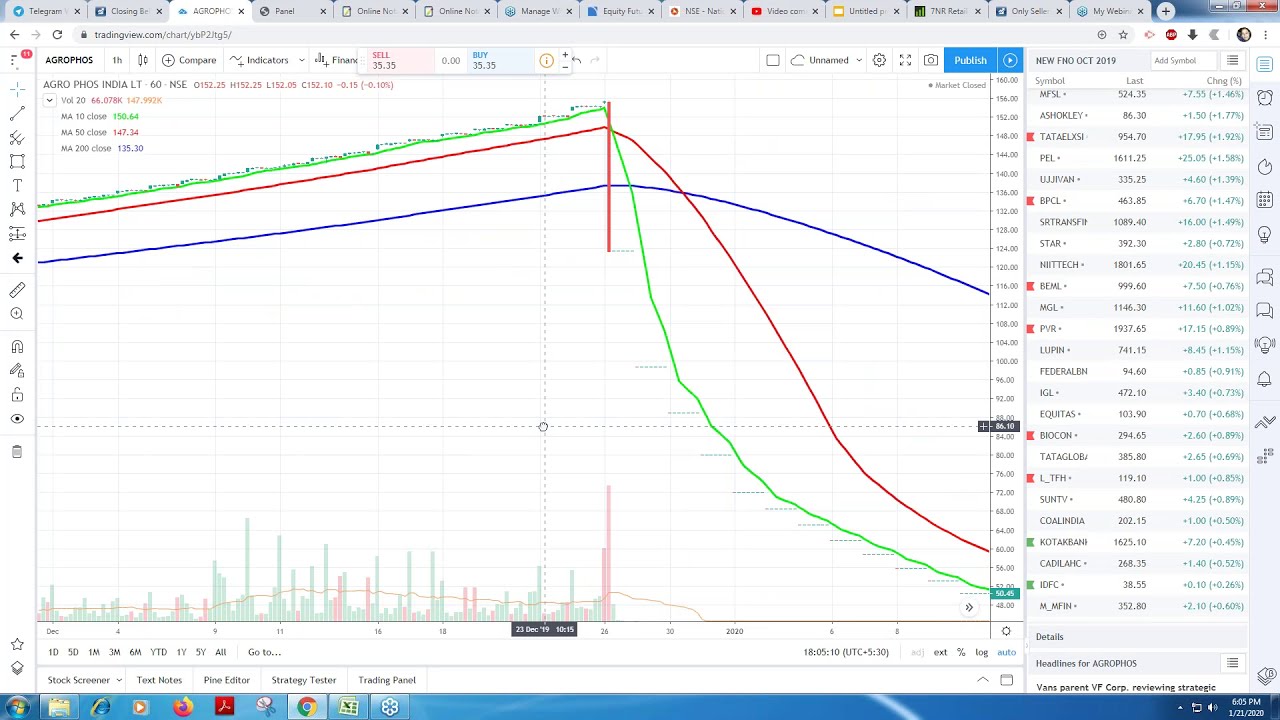Set the chart range to 3M

click(x=114, y=652)
